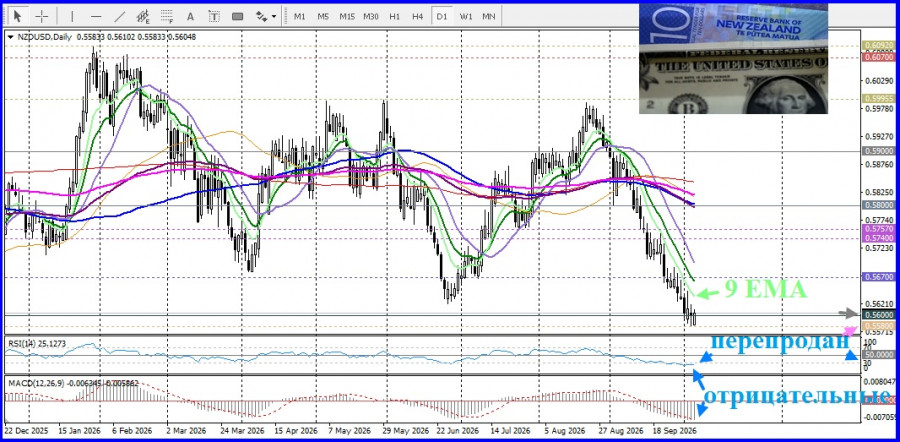Click the 18 Sep 2026 date label
Image resolution: width=900 pixels, height=442 pixels.
(674, 431)
